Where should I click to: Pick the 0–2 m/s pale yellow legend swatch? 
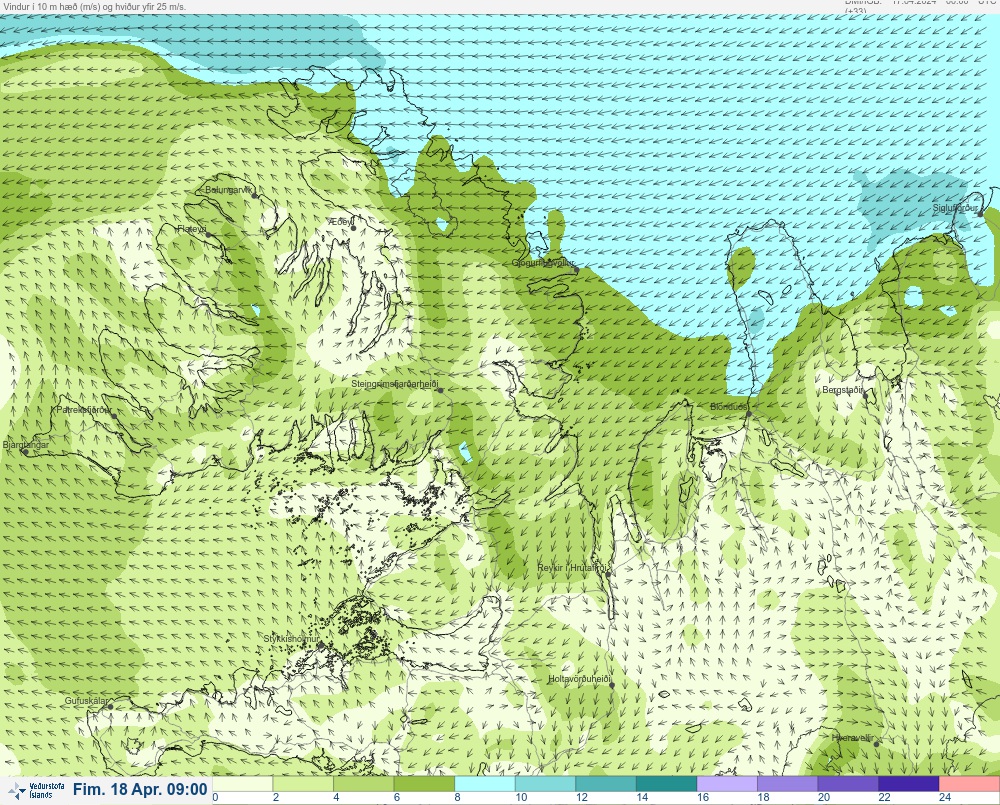(x=242, y=783)
